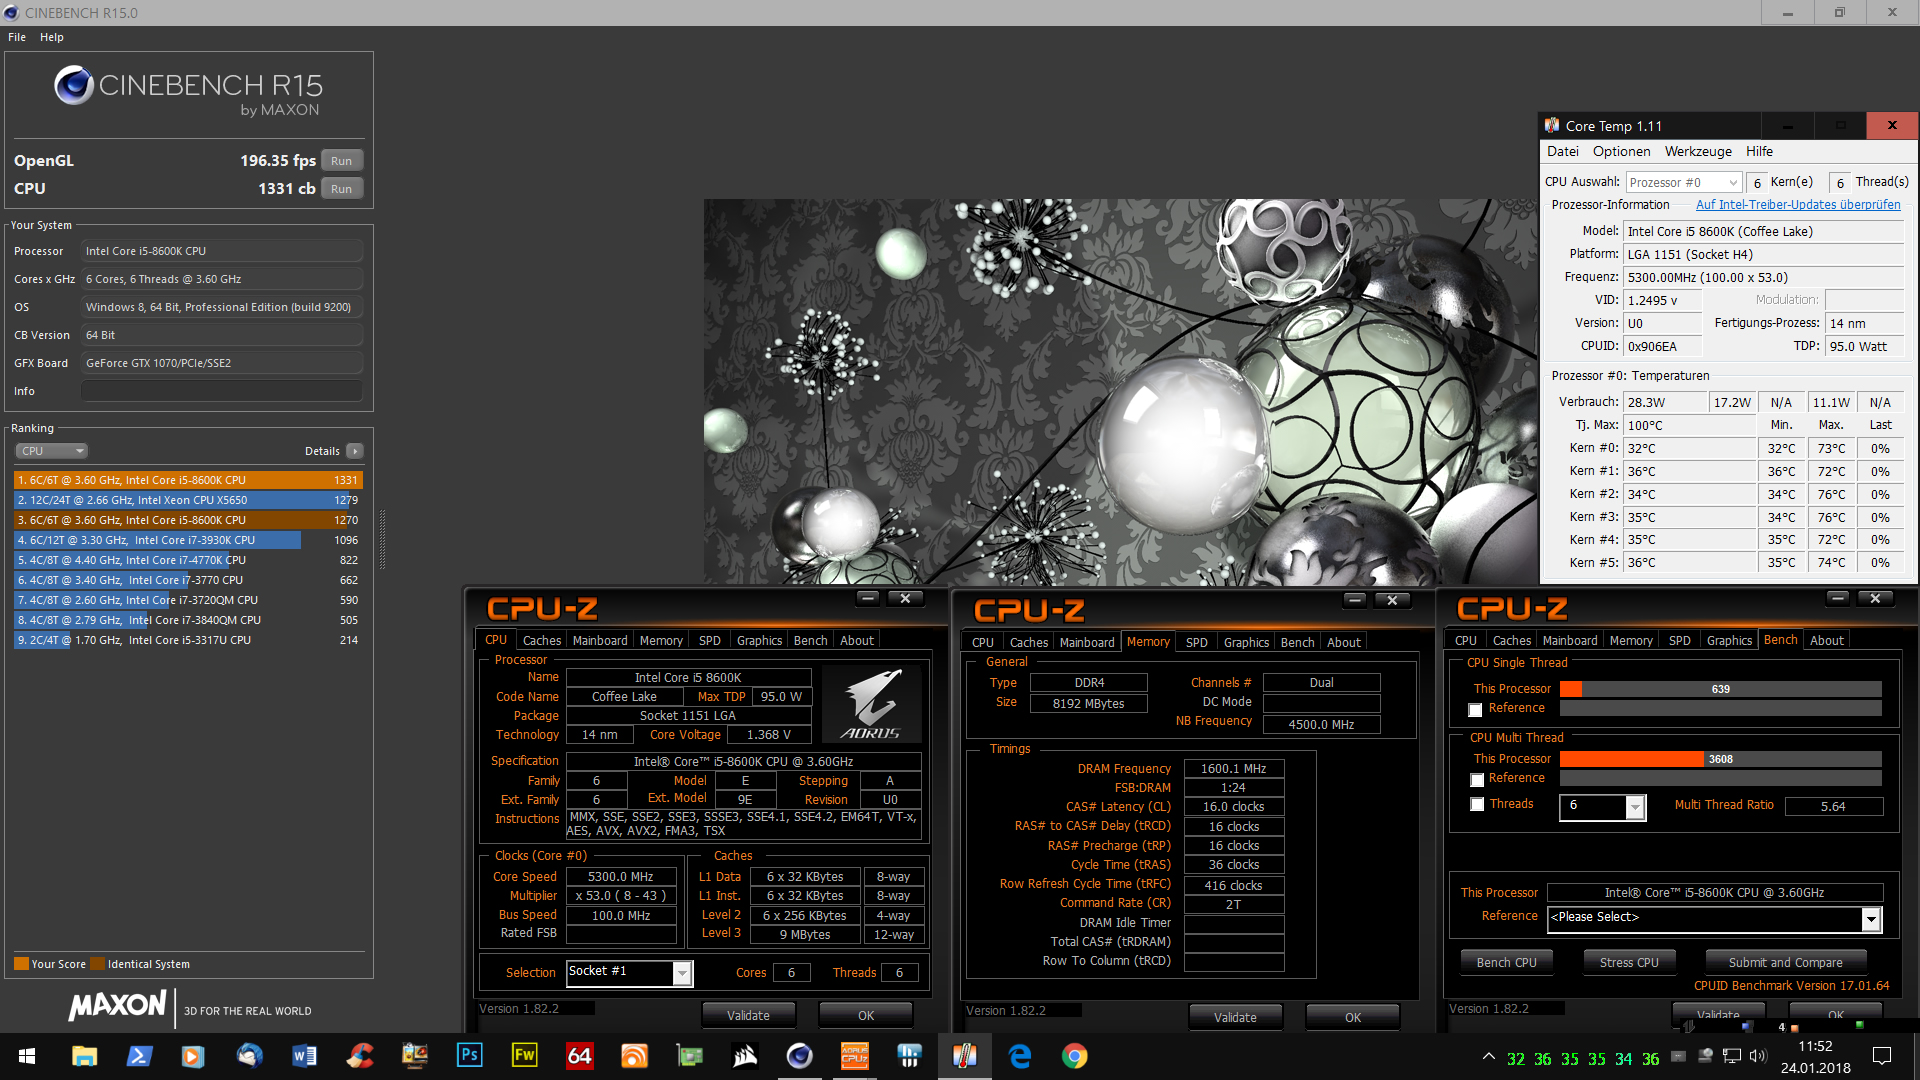Screen dimensions: 1920x1080
Task: Open the Action Center notification icon
Action: (x=1882, y=1056)
